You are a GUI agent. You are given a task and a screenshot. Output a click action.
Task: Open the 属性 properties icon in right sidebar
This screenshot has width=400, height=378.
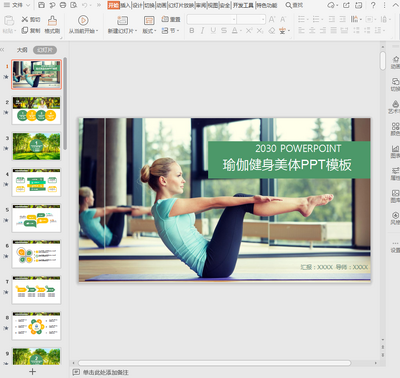[395, 174]
